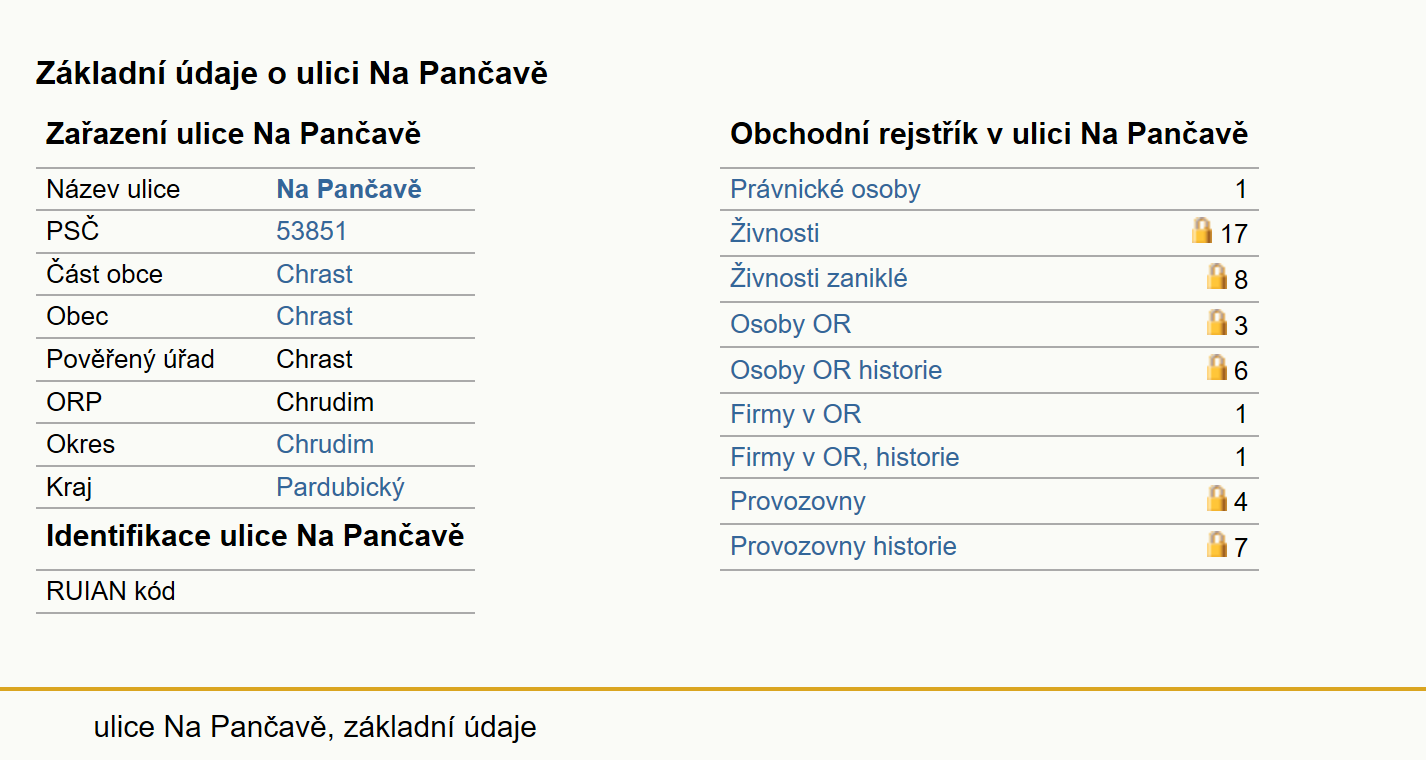Viewport: 1426px width, 760px height.
Task: Open the Živnosti link
Action: [x=775, y=233]
